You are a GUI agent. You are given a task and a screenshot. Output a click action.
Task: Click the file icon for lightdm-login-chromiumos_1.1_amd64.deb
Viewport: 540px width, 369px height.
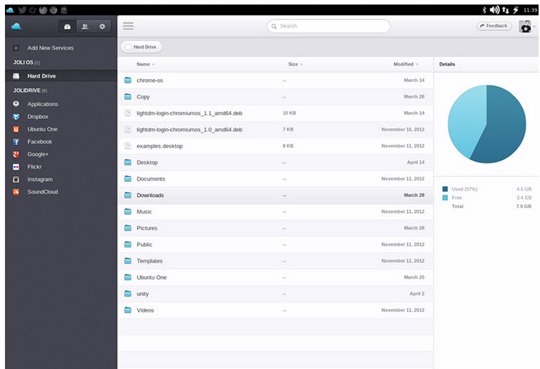pos(128,113)
